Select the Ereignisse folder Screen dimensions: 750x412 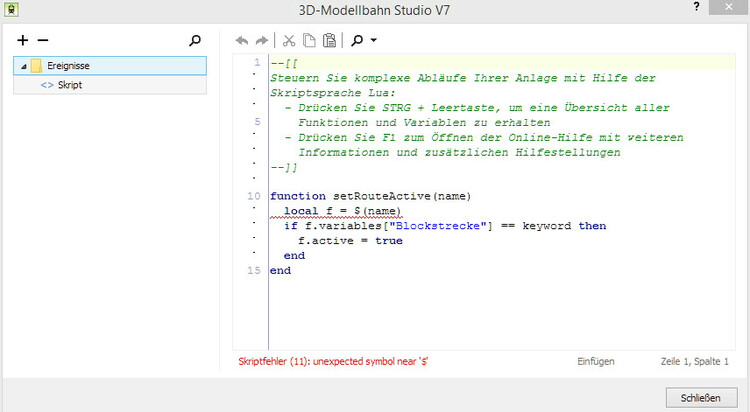tap(68, 66)
